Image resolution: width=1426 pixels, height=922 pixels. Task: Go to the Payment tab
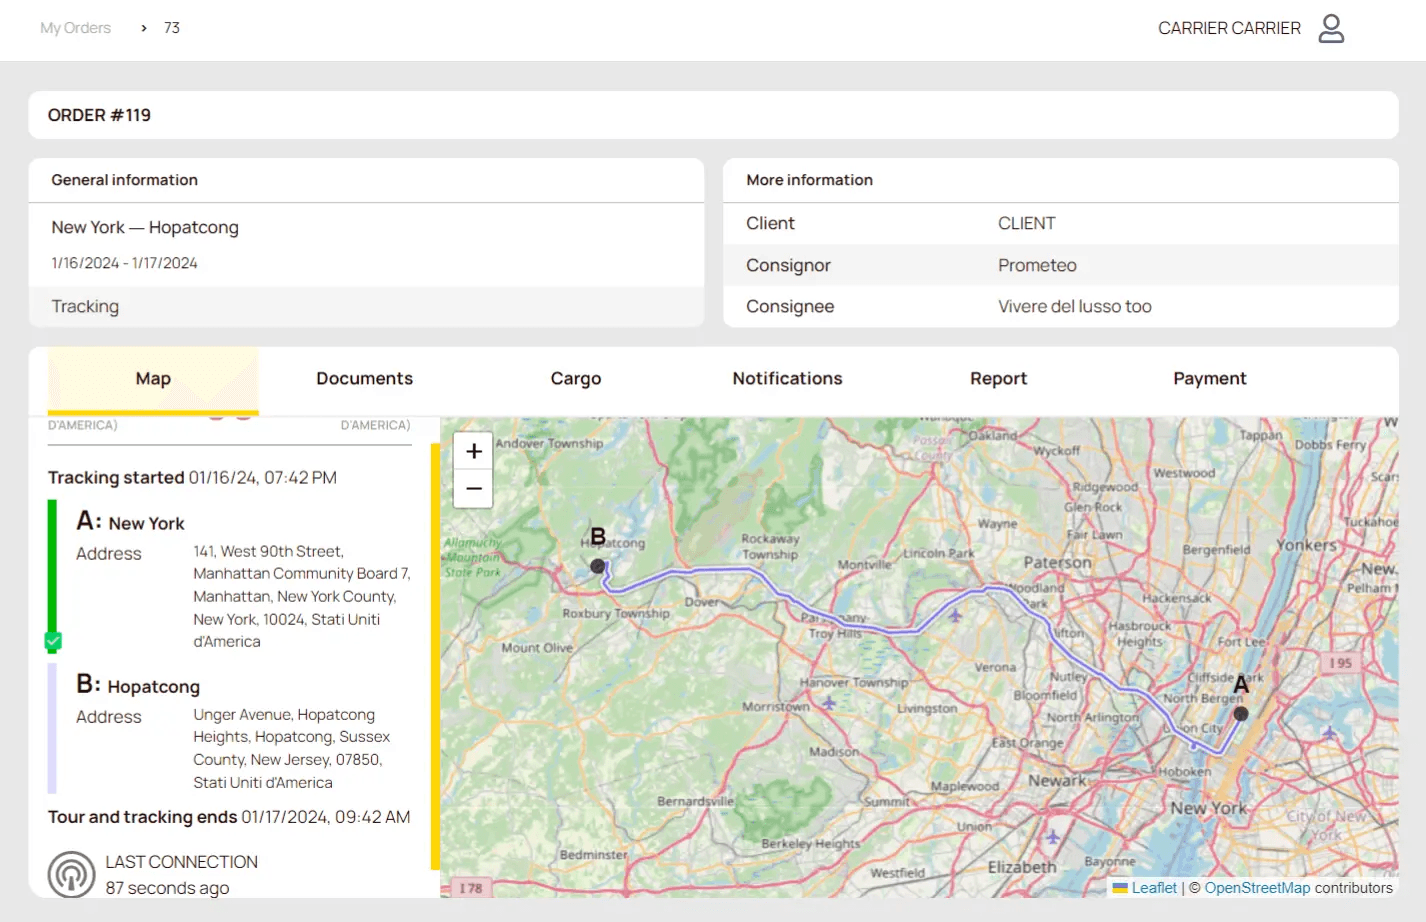(1209, 379)
